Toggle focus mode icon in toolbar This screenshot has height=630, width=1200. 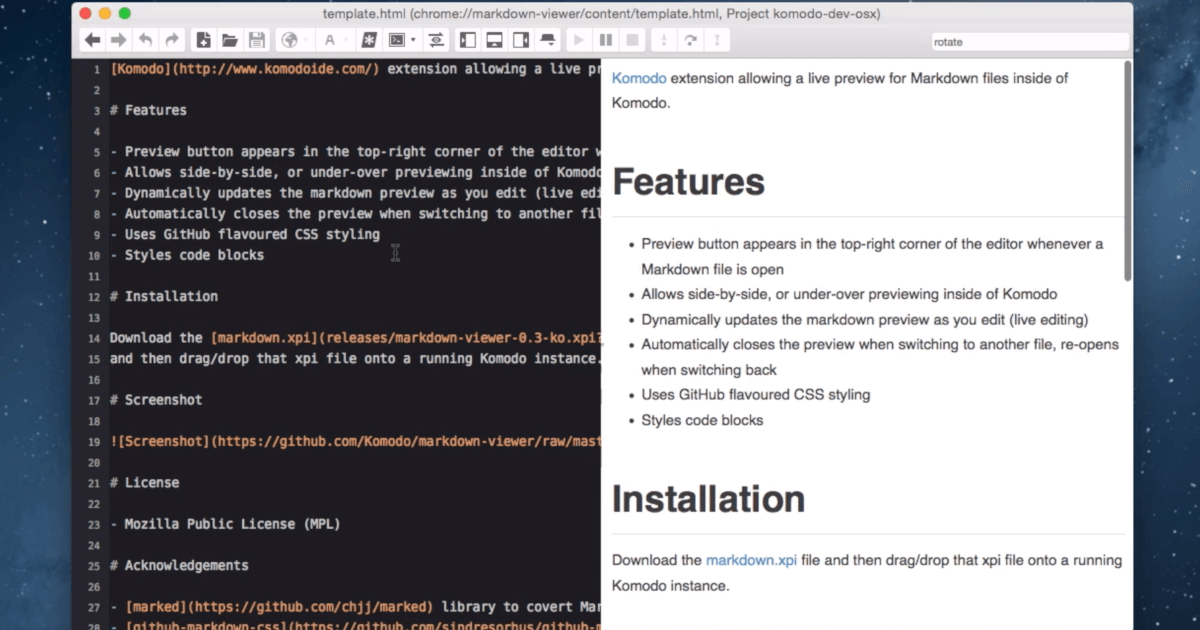pos(547,40)
